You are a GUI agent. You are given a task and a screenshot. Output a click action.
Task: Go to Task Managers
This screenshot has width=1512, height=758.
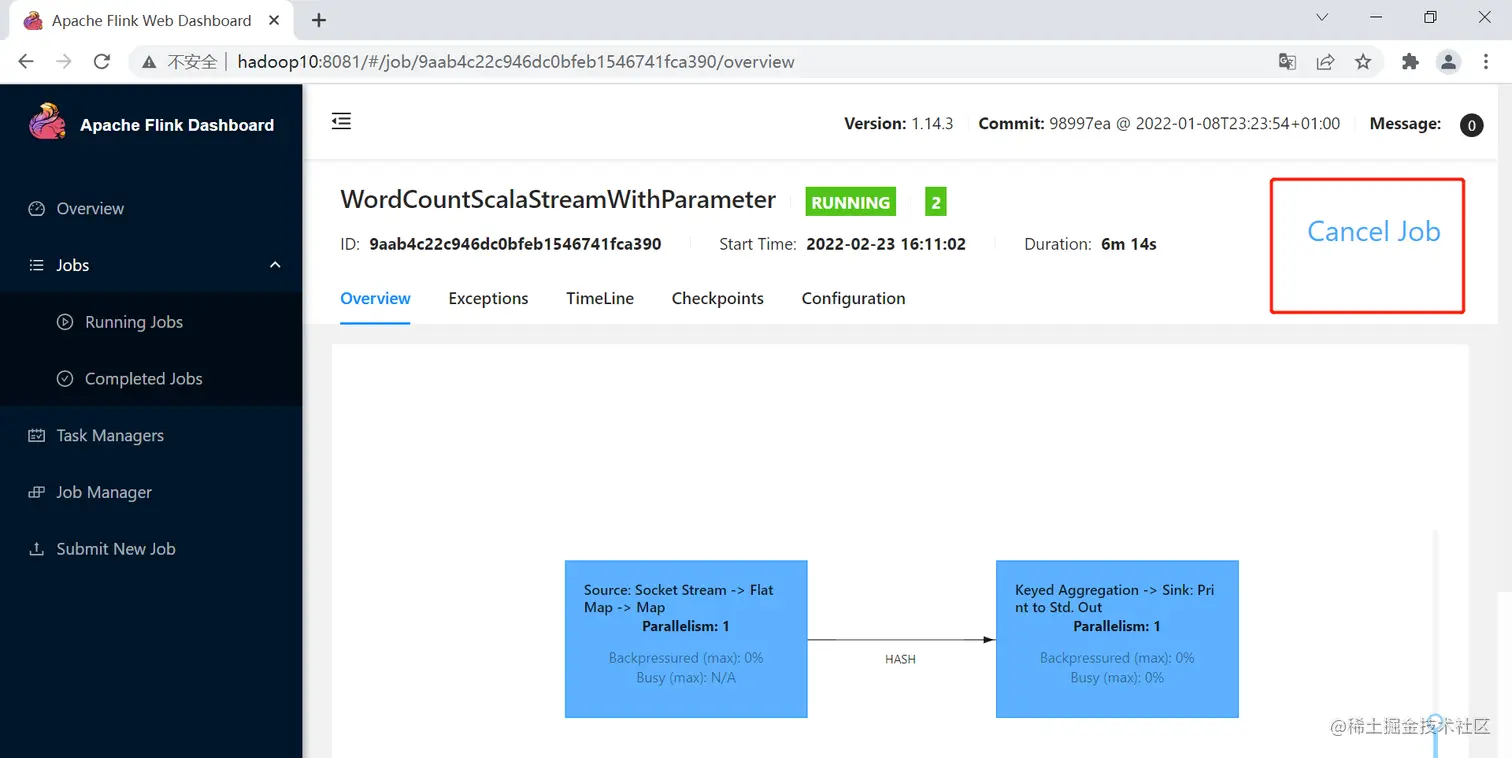(110, 436)
